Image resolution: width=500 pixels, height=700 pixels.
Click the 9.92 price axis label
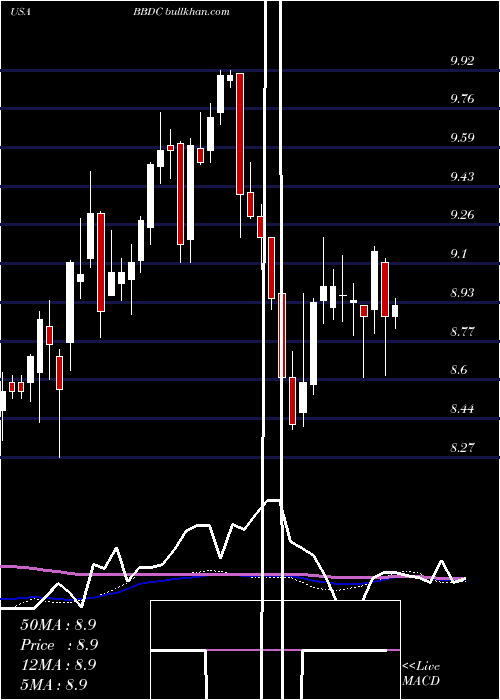point(462,61)
